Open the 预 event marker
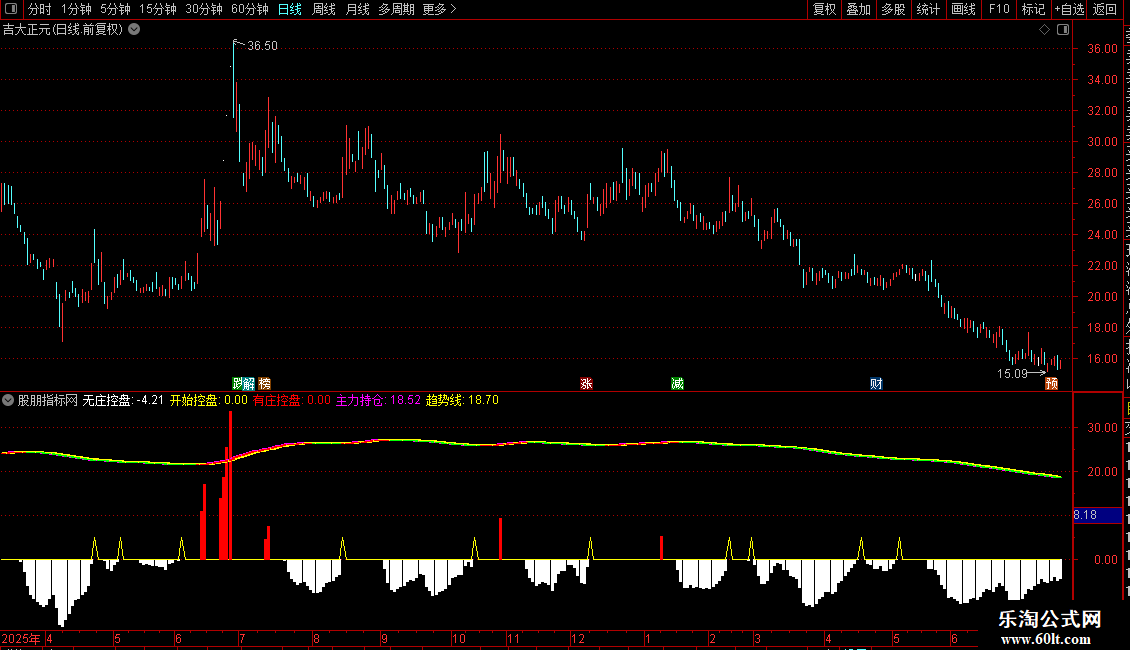Image resolution: width=1130 pixels, height=650 pixels. click(x=1052, y=383)
